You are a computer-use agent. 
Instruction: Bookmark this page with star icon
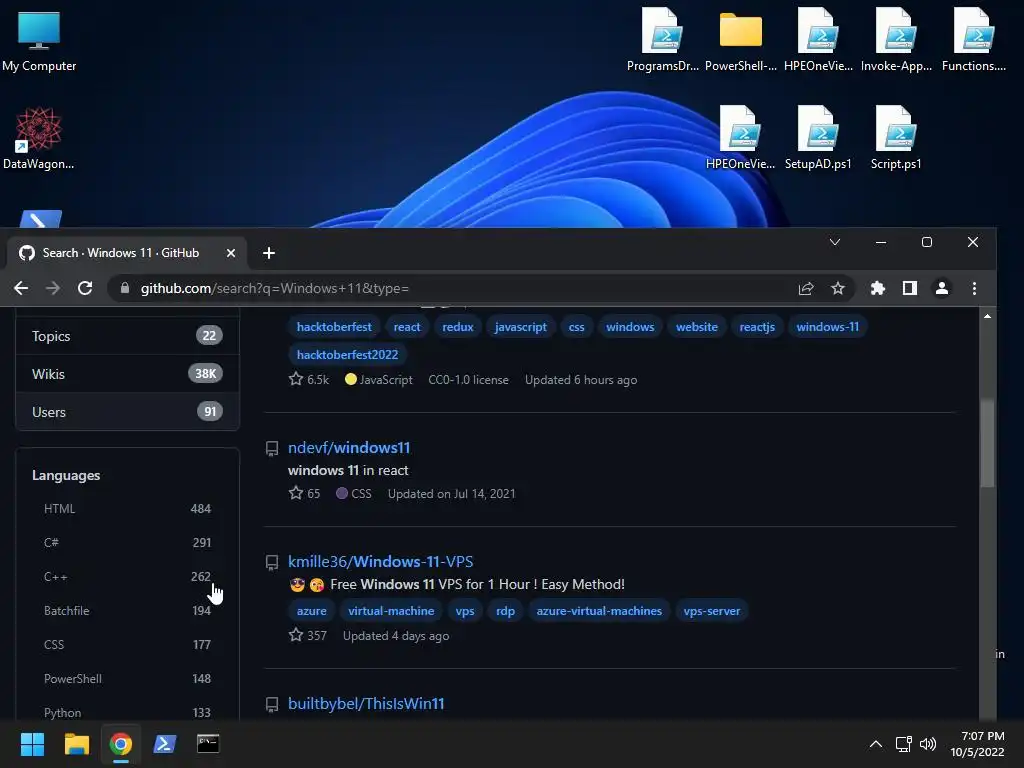(838, 288)
